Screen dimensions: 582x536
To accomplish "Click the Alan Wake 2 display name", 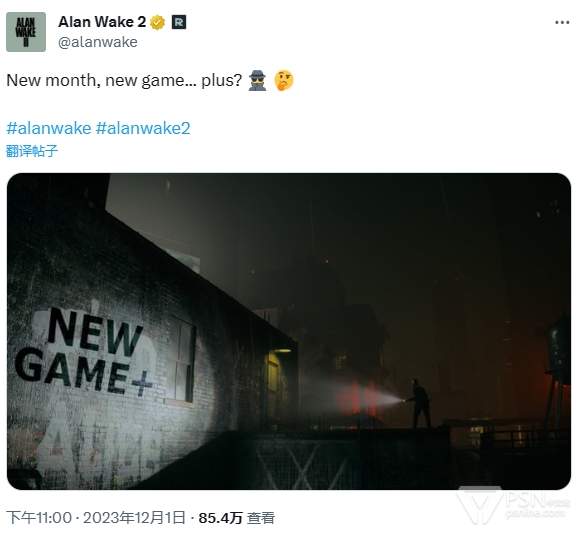I will click(102, 22).
